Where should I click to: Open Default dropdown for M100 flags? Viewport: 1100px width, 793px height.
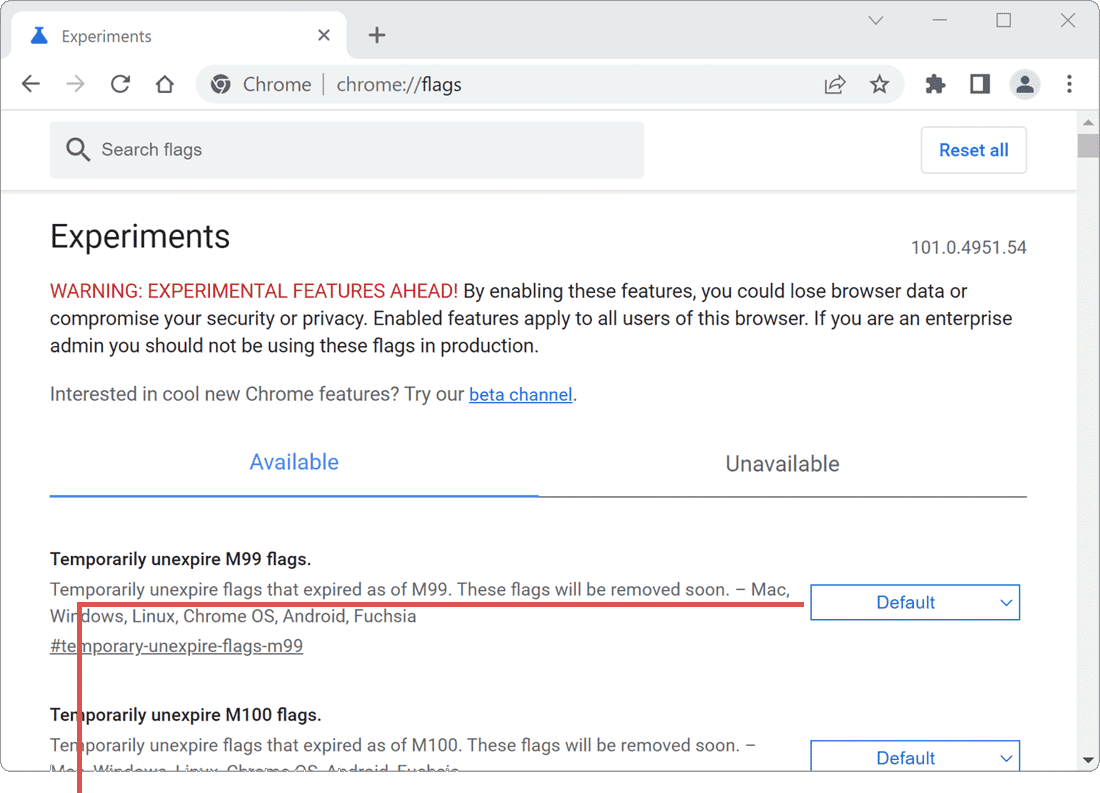(915, 756)
